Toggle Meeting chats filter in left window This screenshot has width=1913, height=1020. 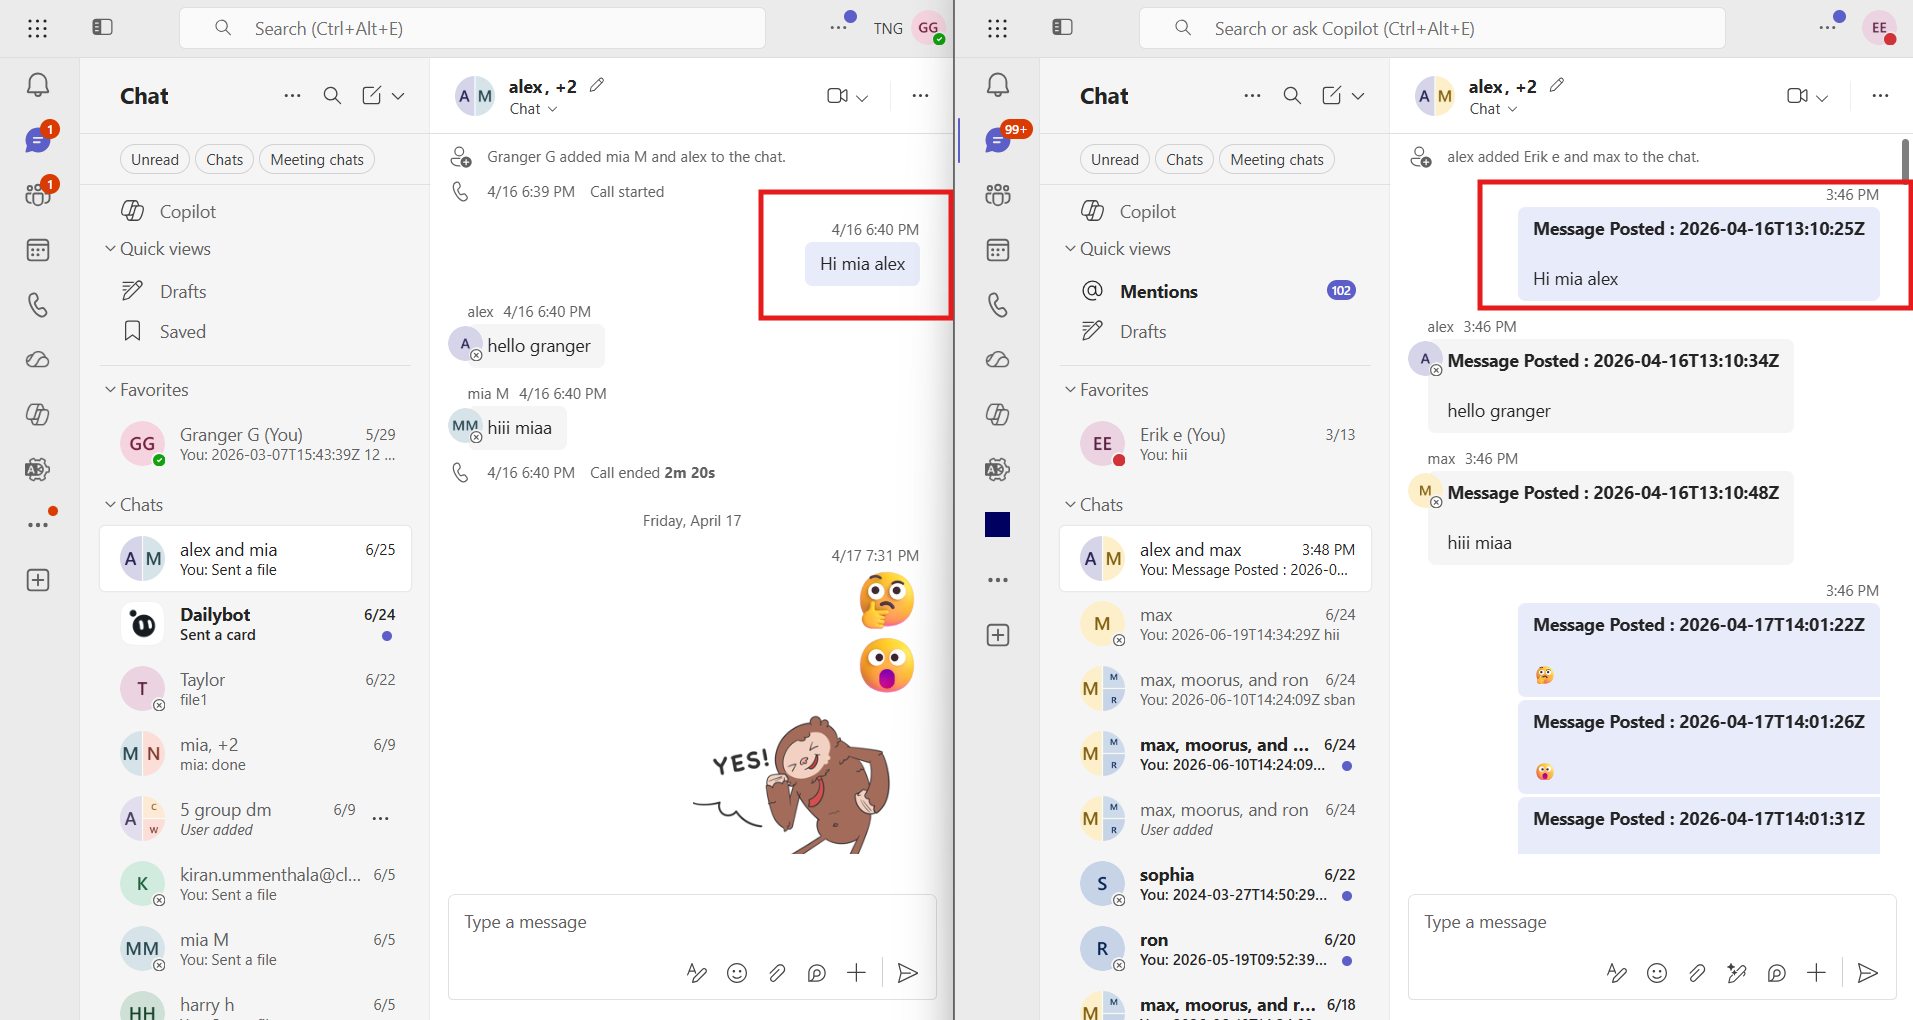(317, 160)
